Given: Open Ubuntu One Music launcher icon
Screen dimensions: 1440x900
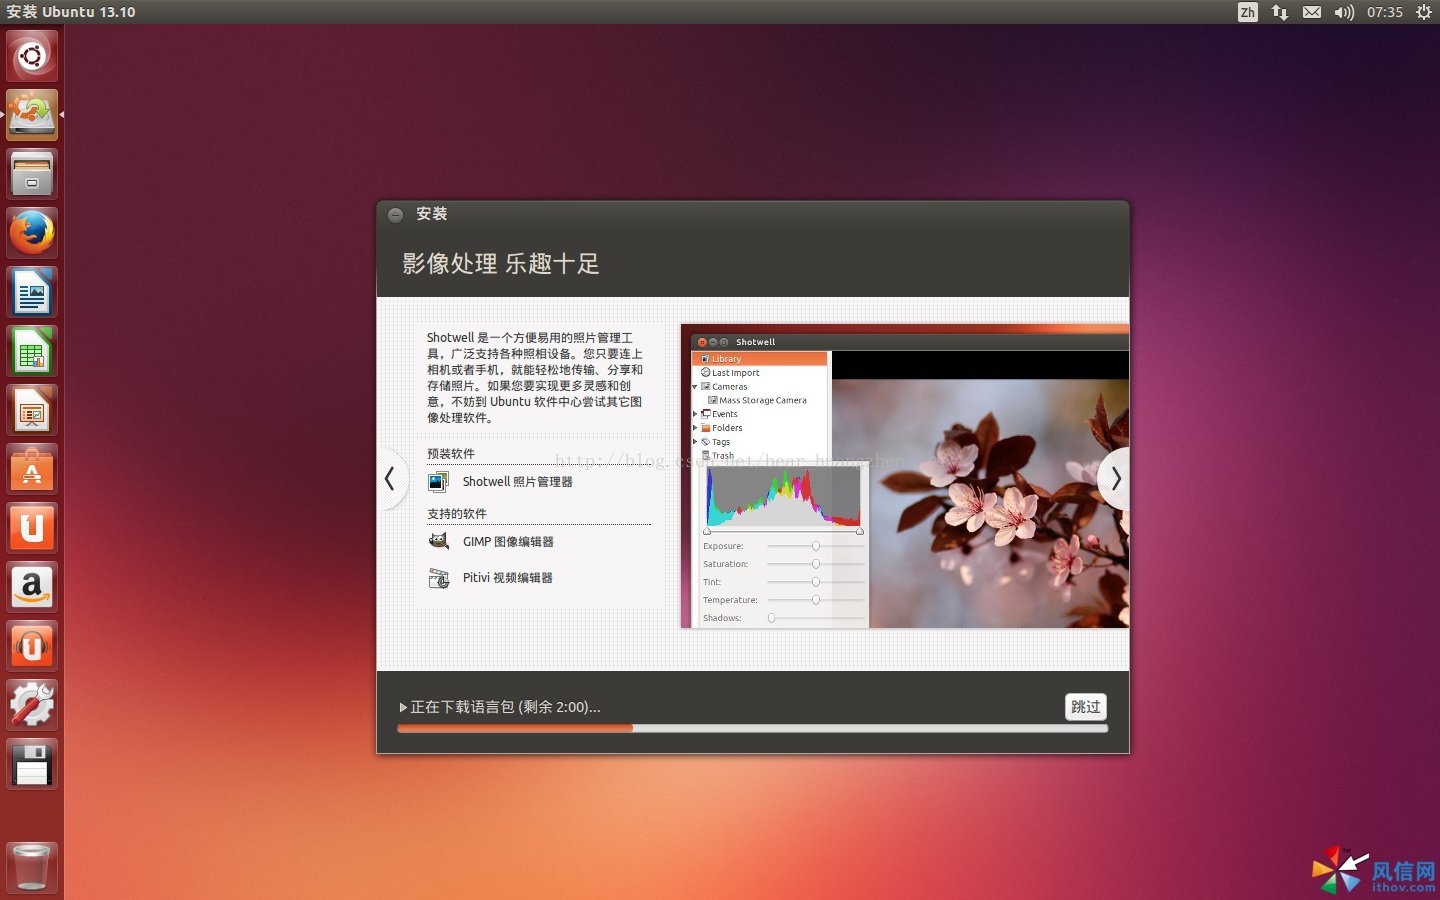Looking at the screenshot, I should coord(32,646).
